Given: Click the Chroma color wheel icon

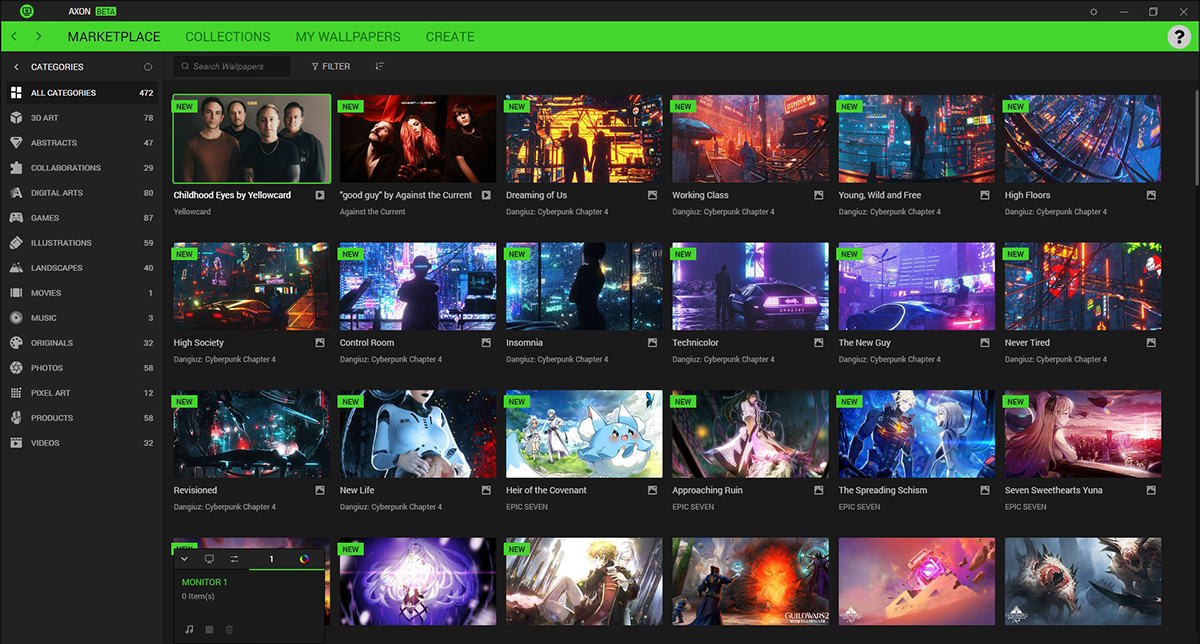Looking at the screenshot, I should pyautogui.click(x=305, y=559).
